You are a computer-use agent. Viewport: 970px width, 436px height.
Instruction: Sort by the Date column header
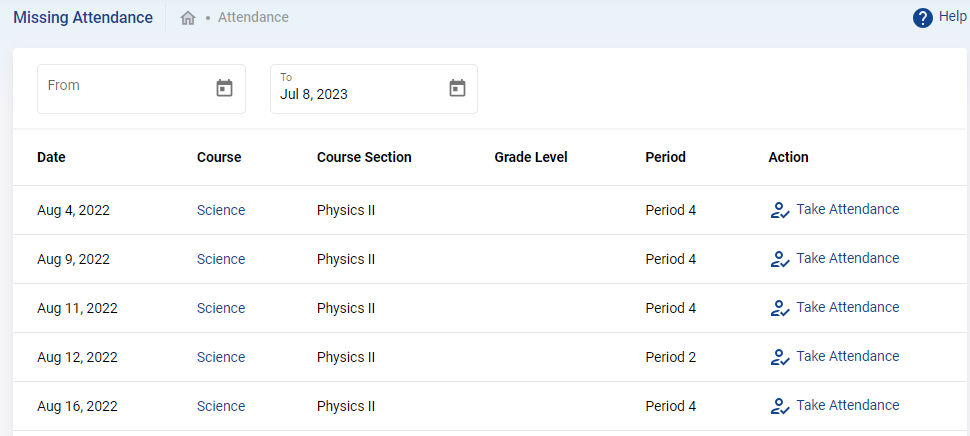point(51,157)
